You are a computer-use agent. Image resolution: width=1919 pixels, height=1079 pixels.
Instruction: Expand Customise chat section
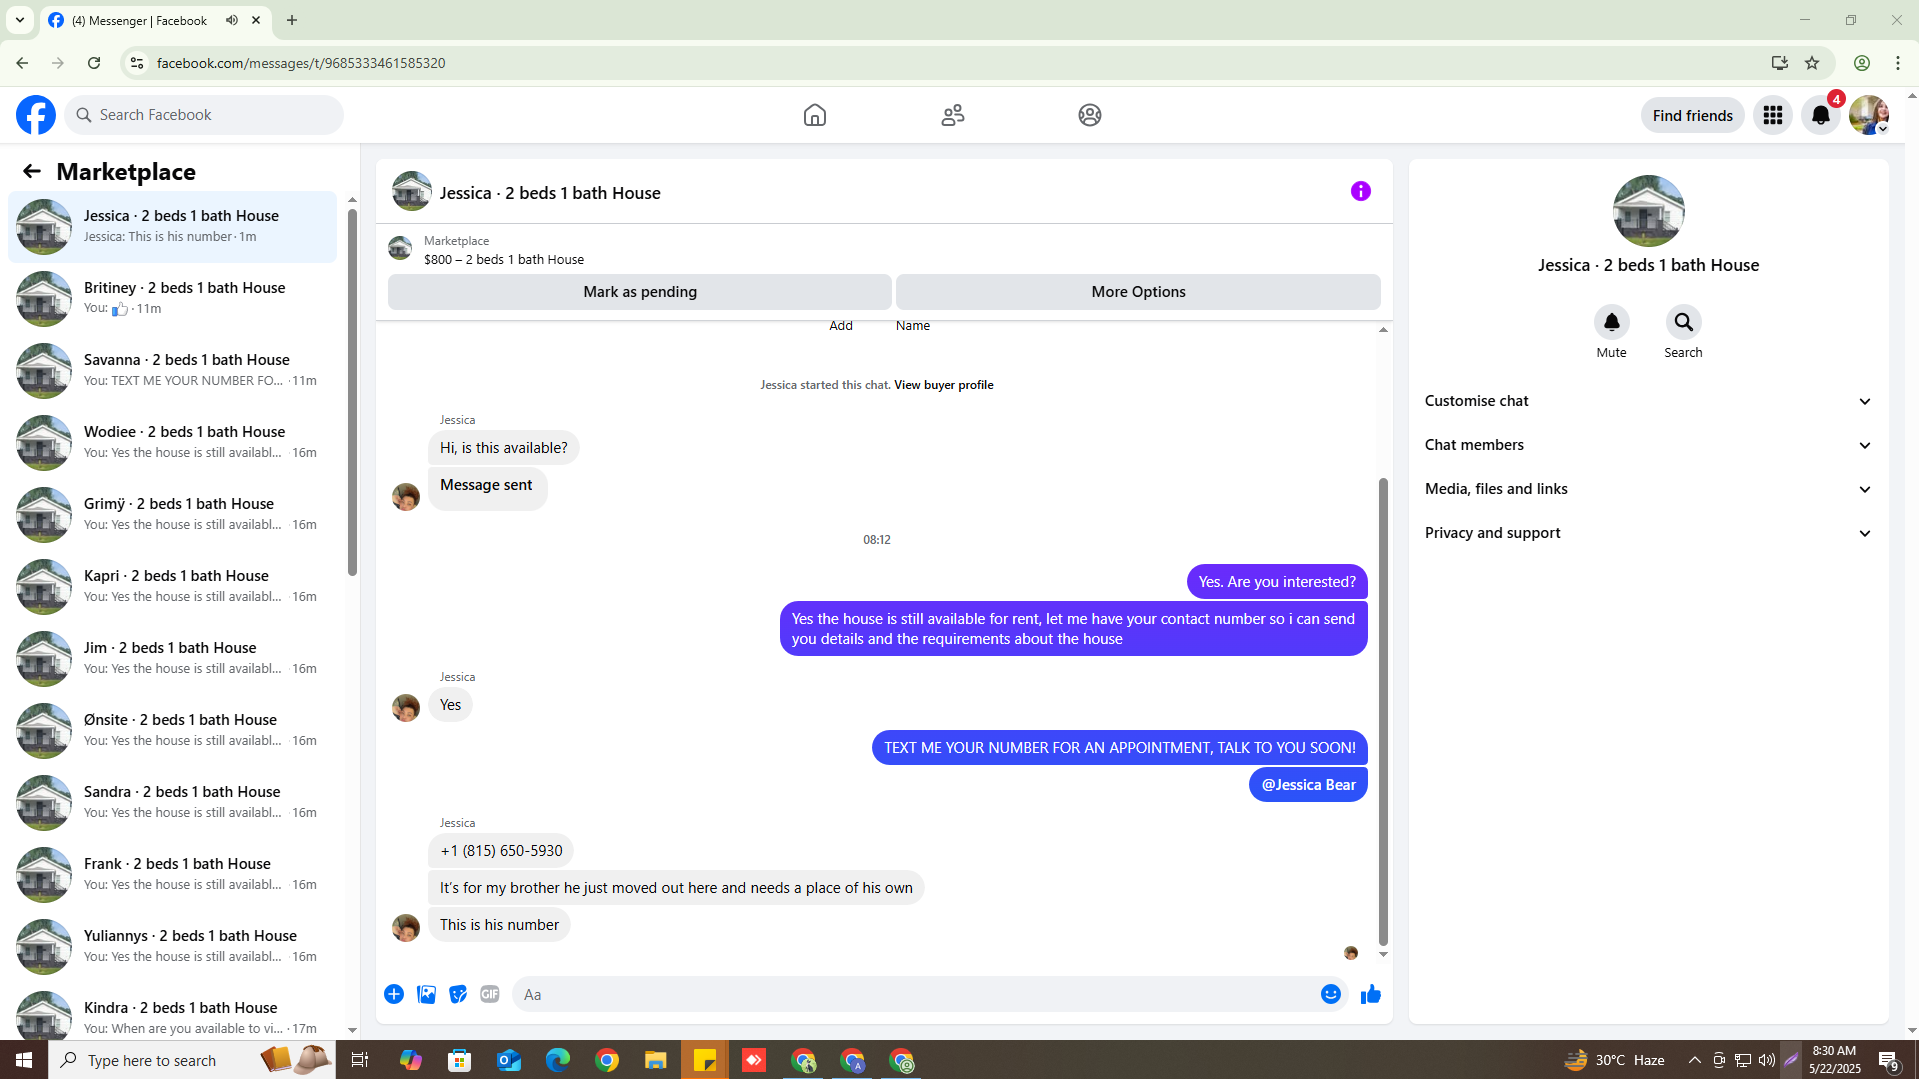pyautogui.click(x=1648, y=401)
